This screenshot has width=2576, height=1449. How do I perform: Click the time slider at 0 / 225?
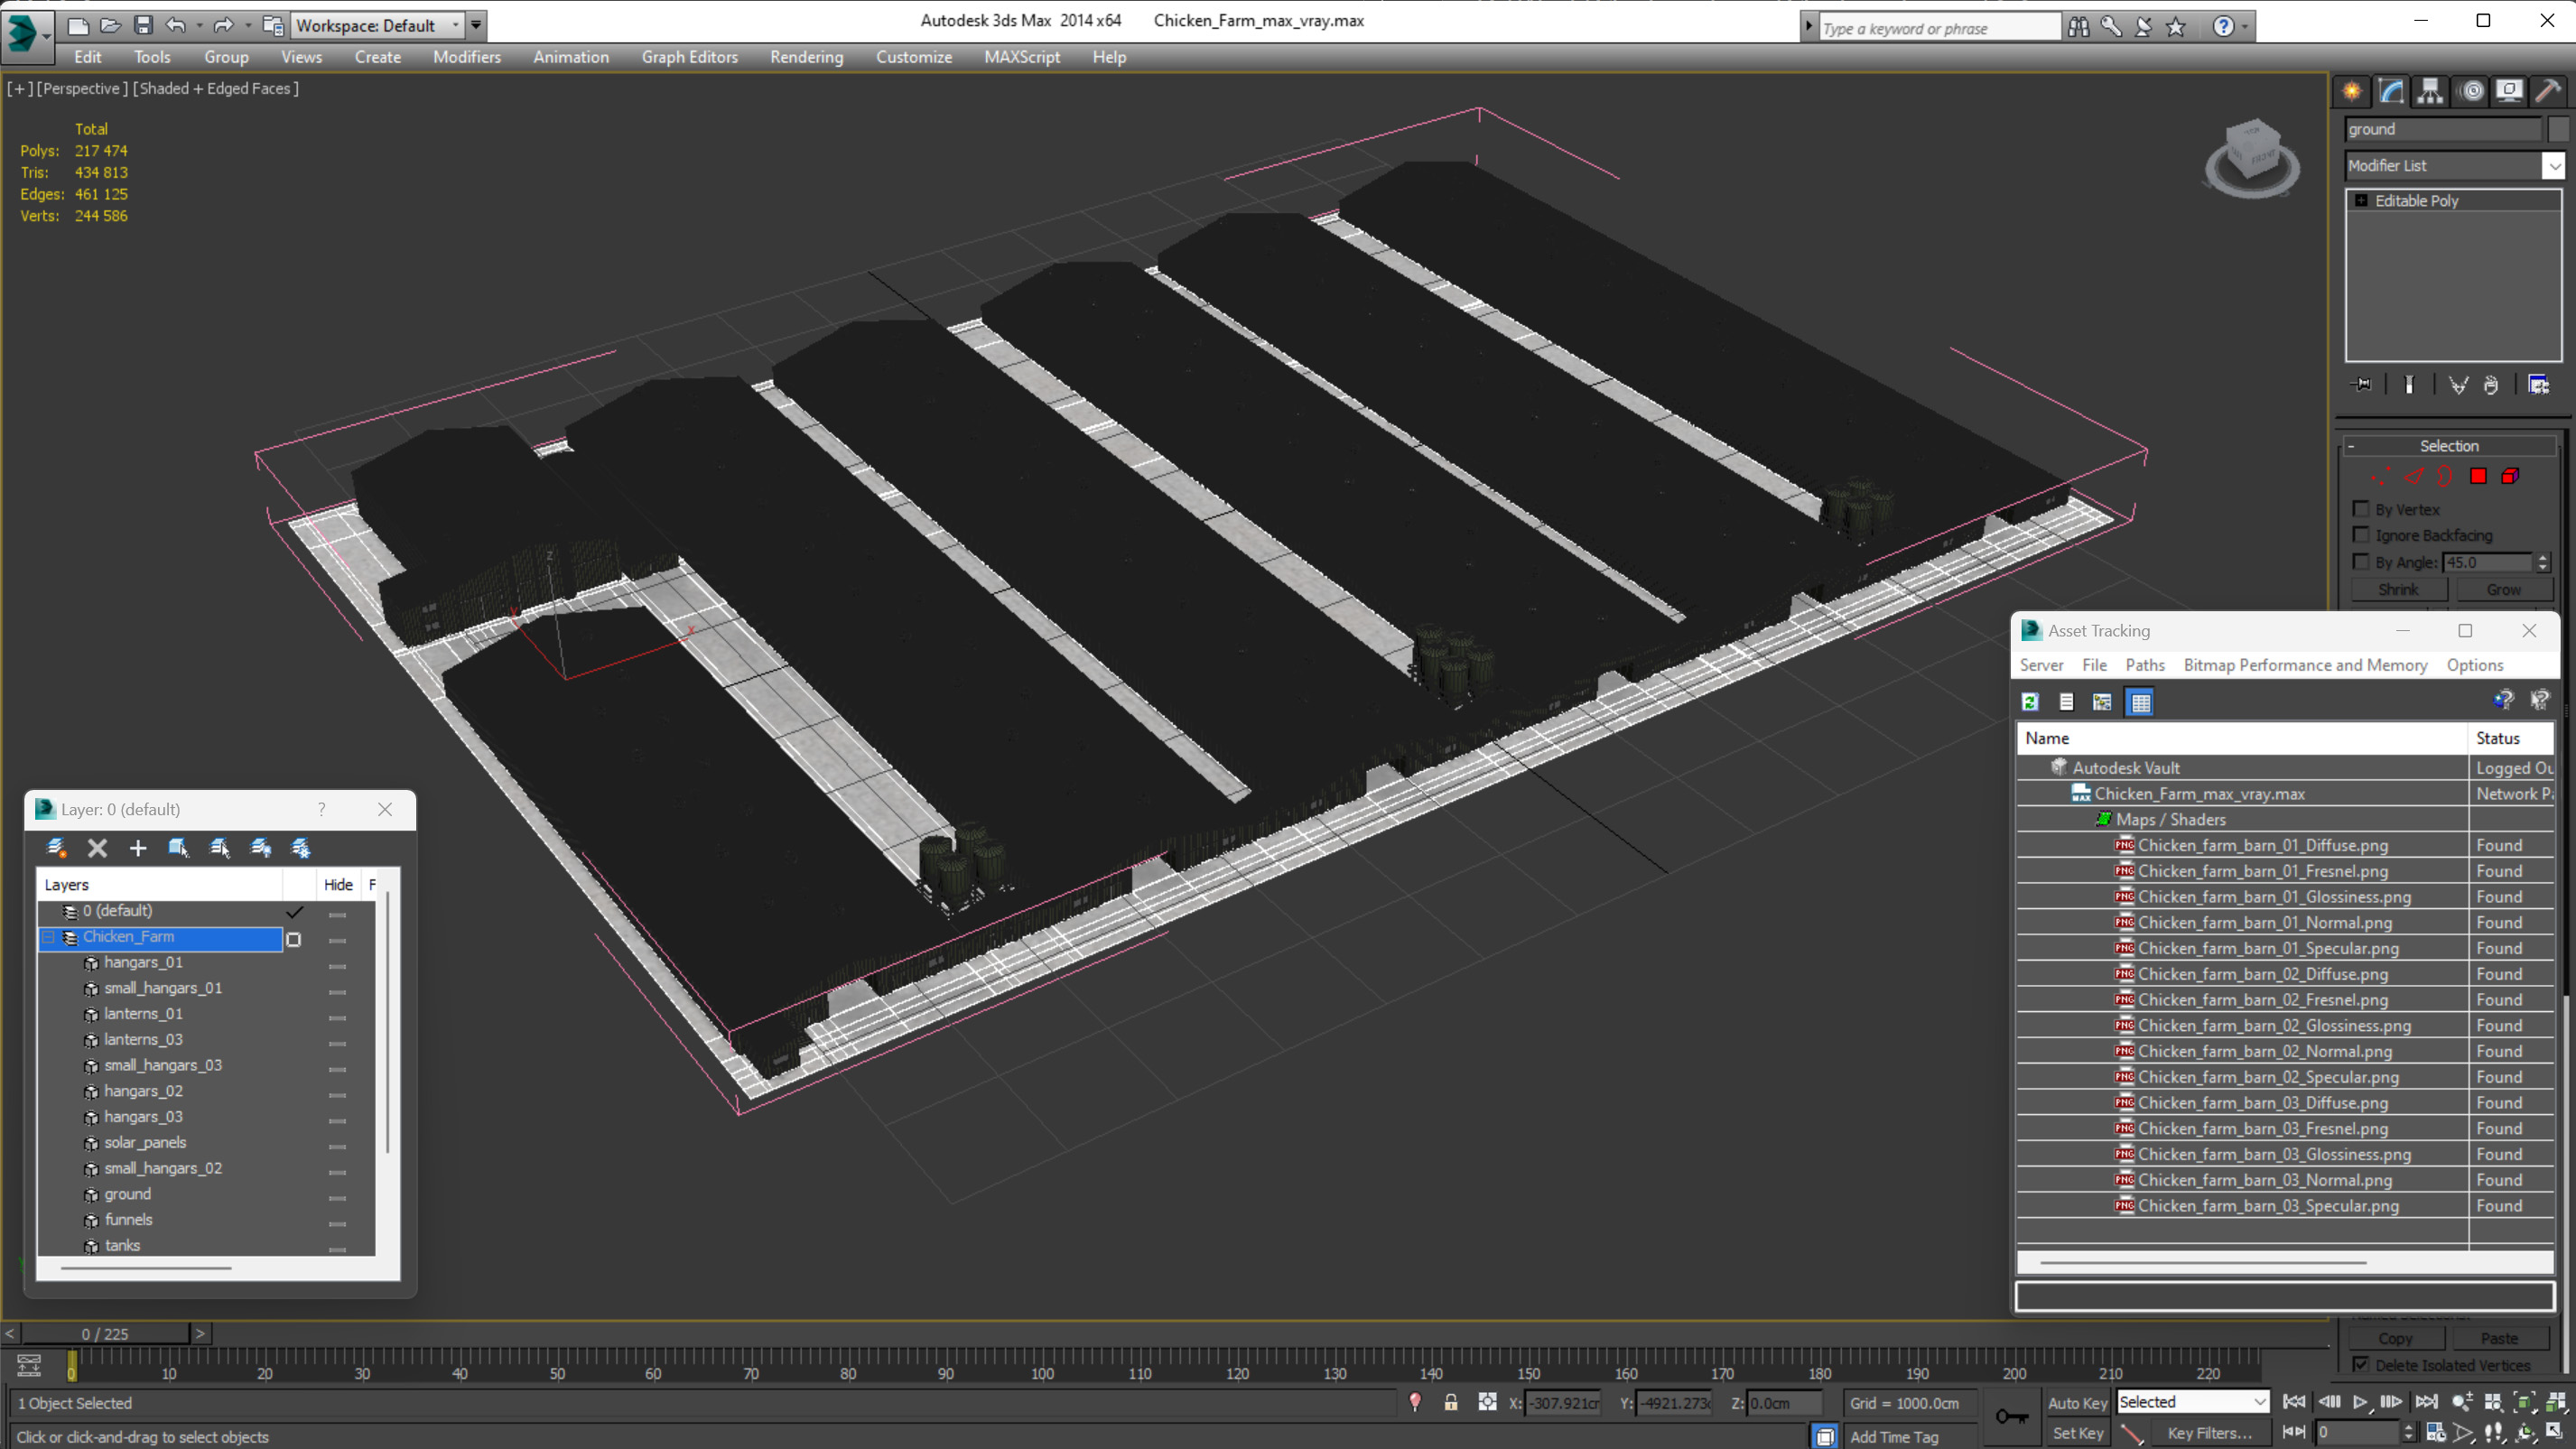pos(105,1333)
